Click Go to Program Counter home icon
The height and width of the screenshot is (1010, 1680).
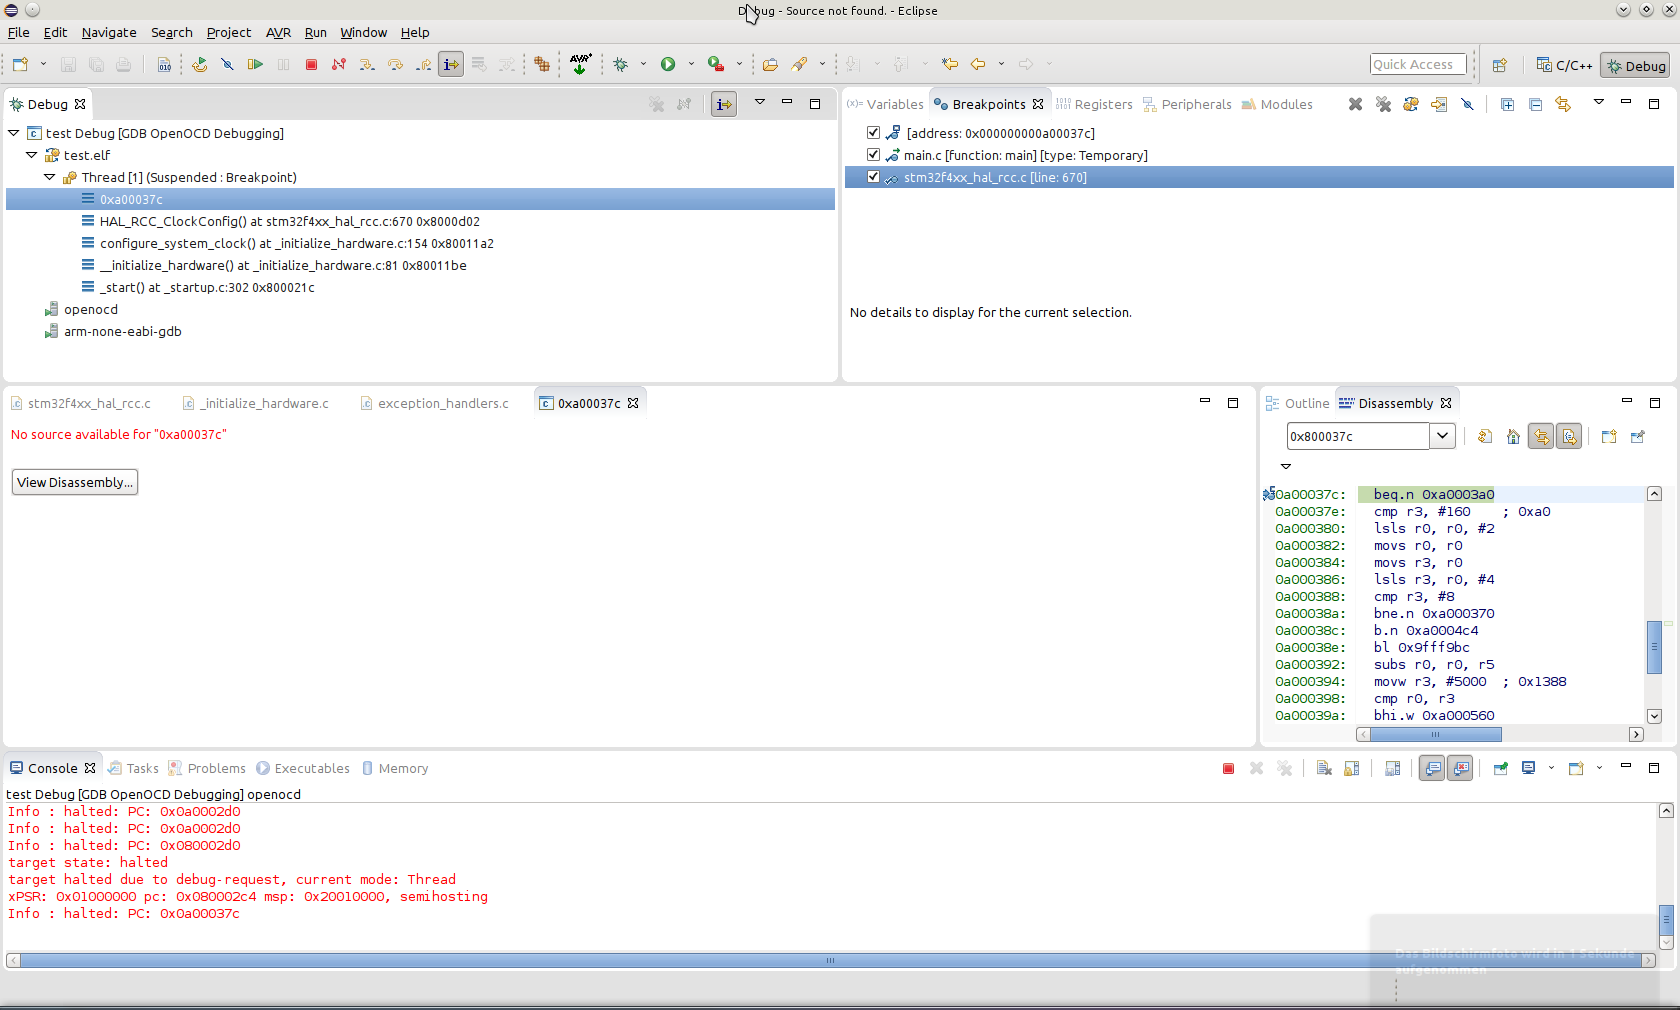point(1513,436)
